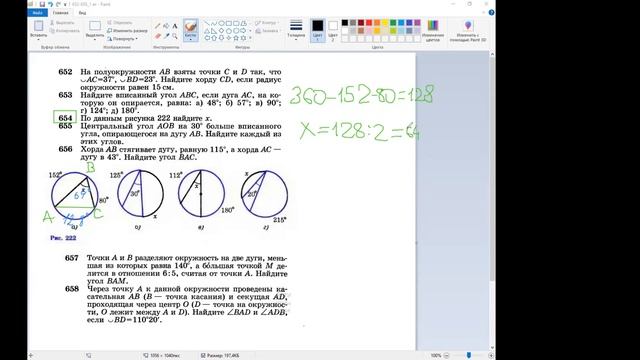Pick the Oval shape in shapes gallery
This screenshot has width=640, height=360.
coord(222,23)
